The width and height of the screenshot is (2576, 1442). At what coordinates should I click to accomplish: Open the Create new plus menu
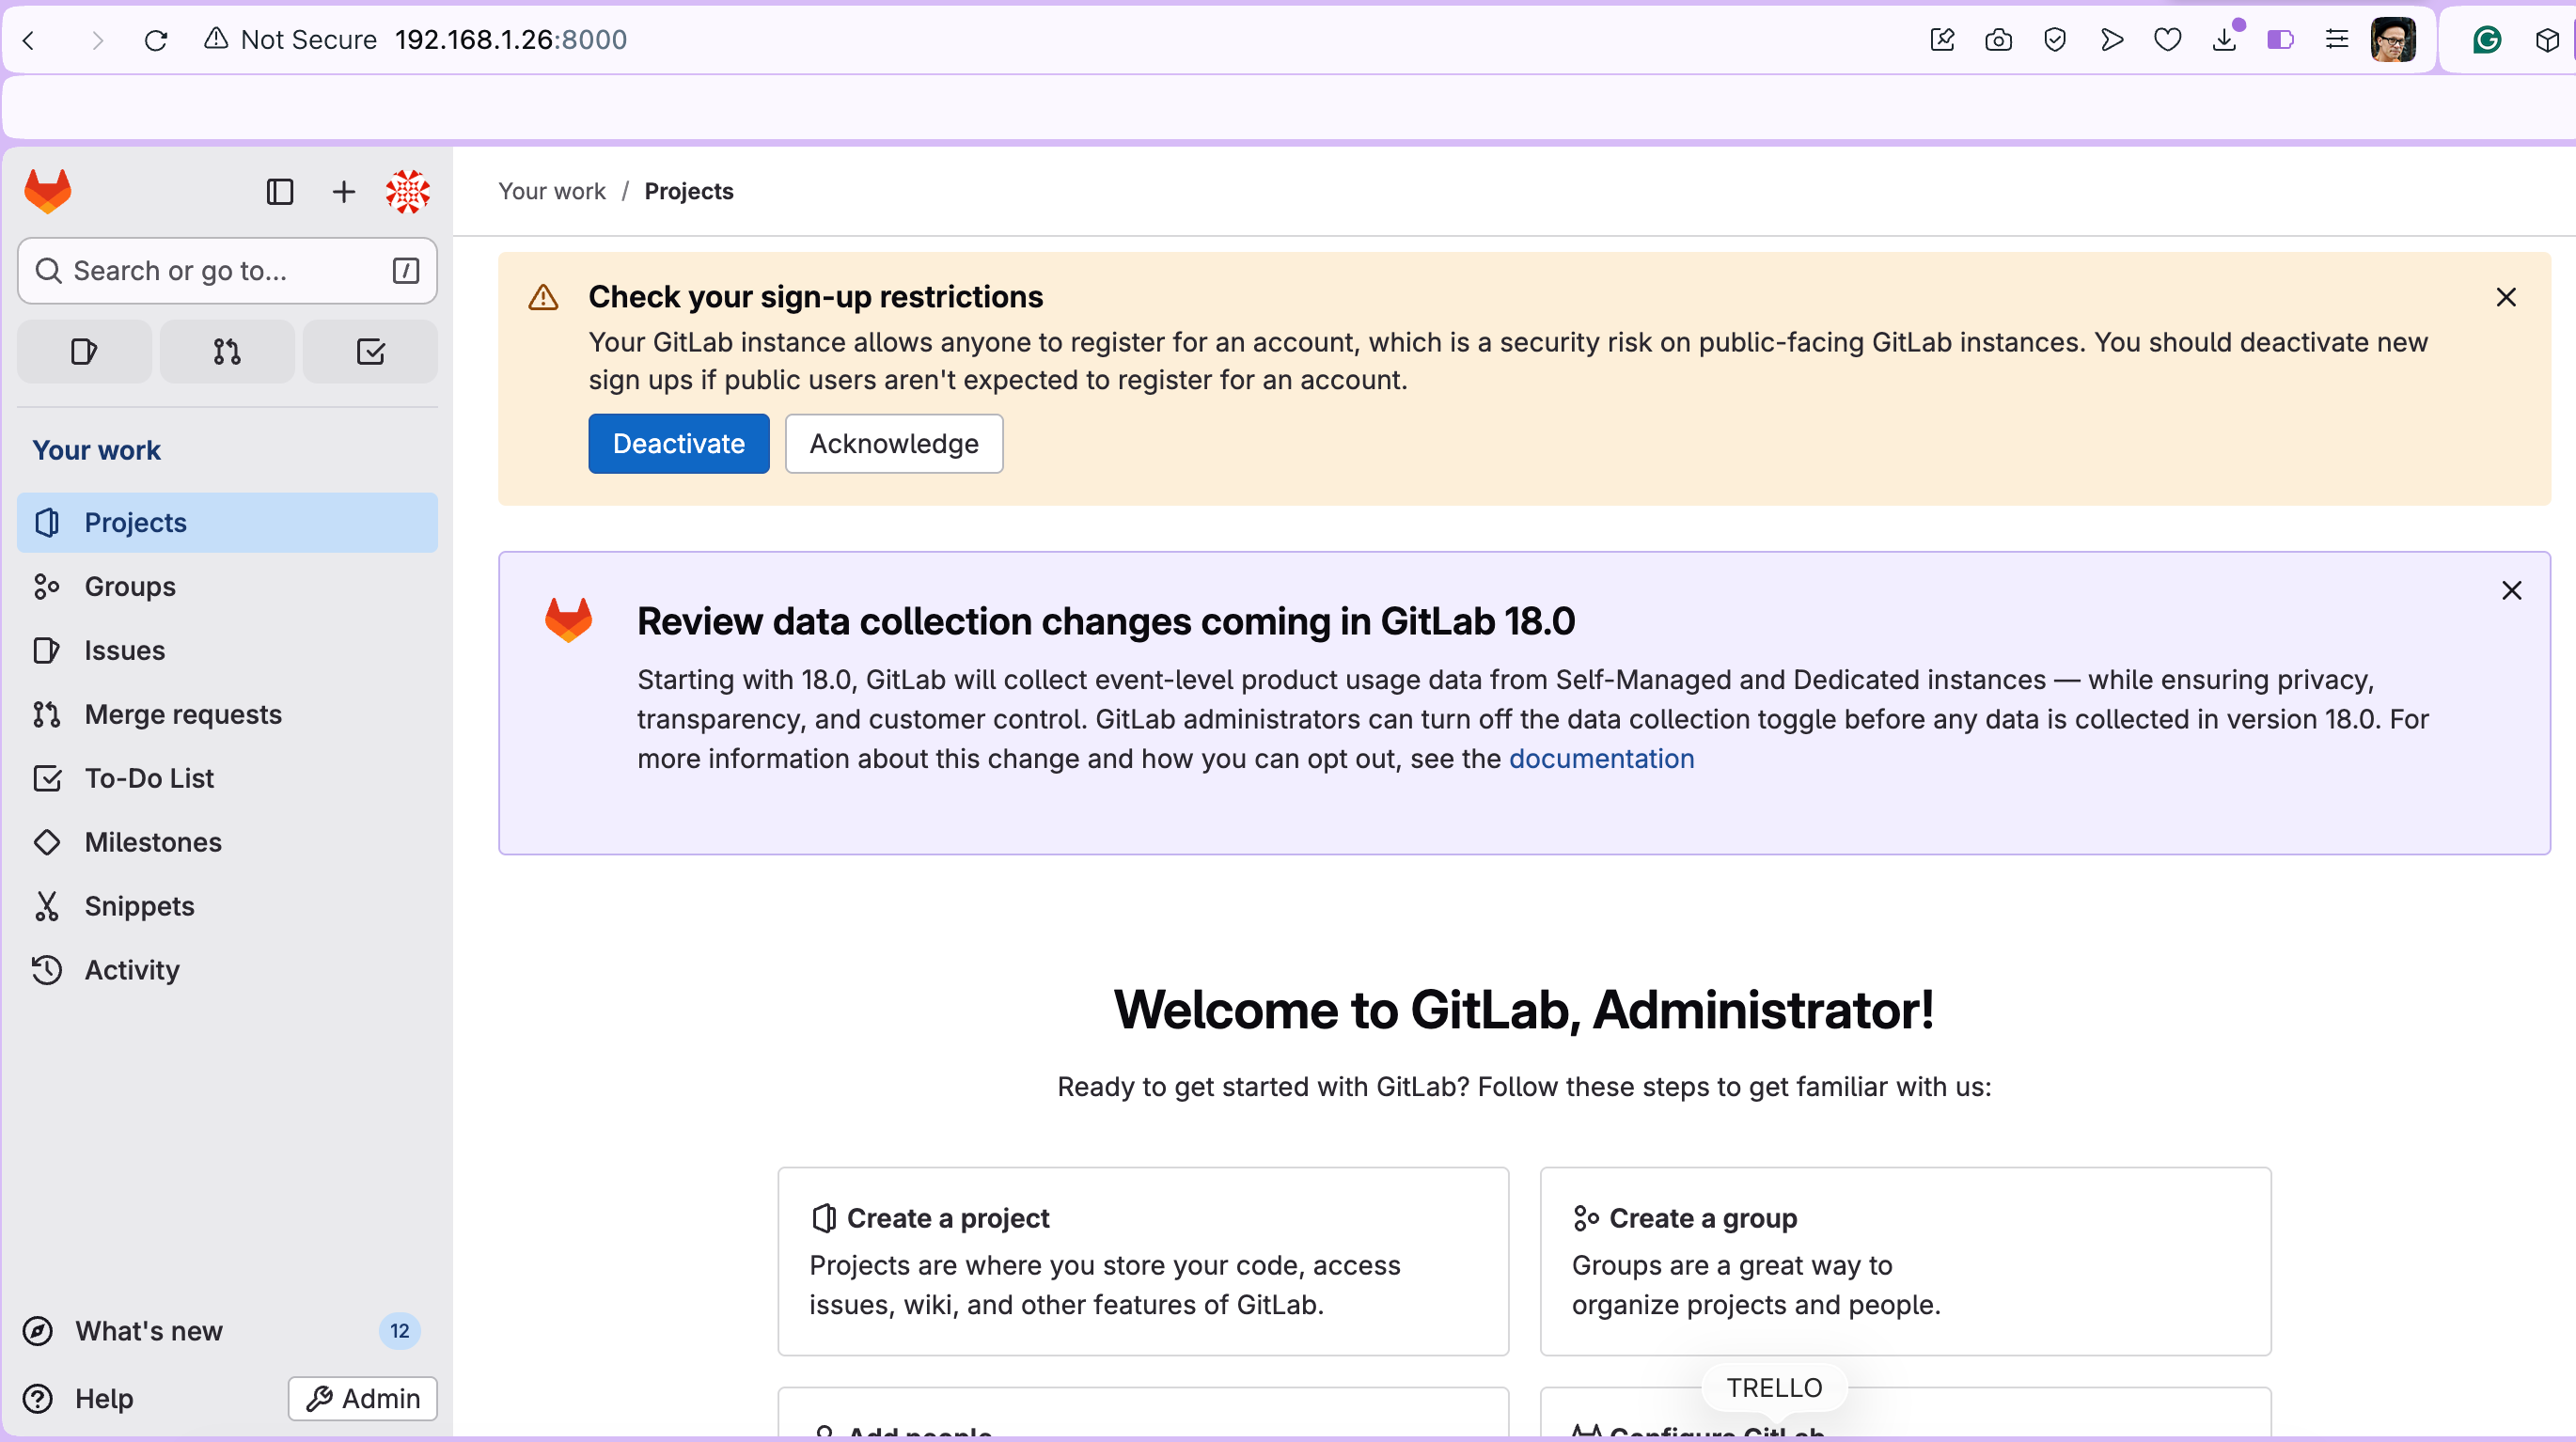click(x=343, y=191)
